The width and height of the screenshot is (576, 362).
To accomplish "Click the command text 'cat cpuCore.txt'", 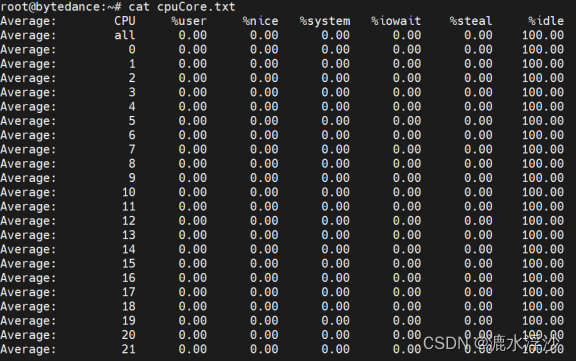I will click(182, 7).
